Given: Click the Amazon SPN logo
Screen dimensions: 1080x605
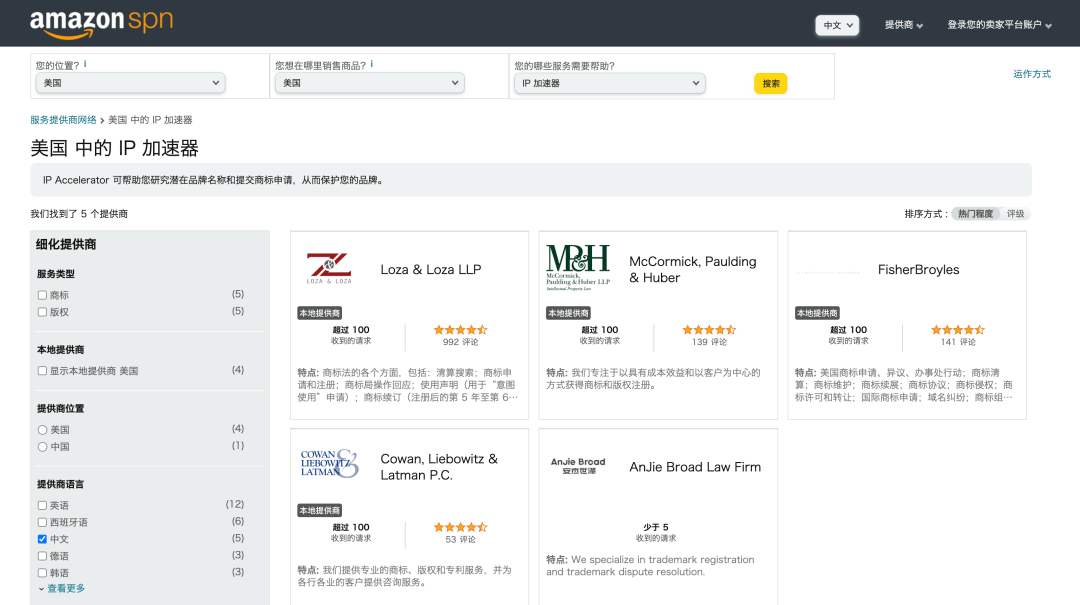Looking at the screenshot, I should click(101, 23).
